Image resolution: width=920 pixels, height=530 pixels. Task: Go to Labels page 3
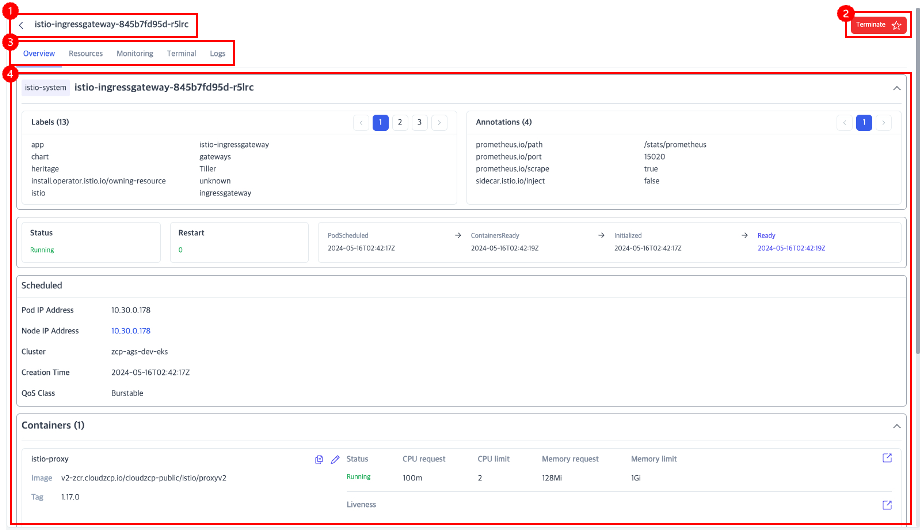pyautogui.click(x=420, y=123)
